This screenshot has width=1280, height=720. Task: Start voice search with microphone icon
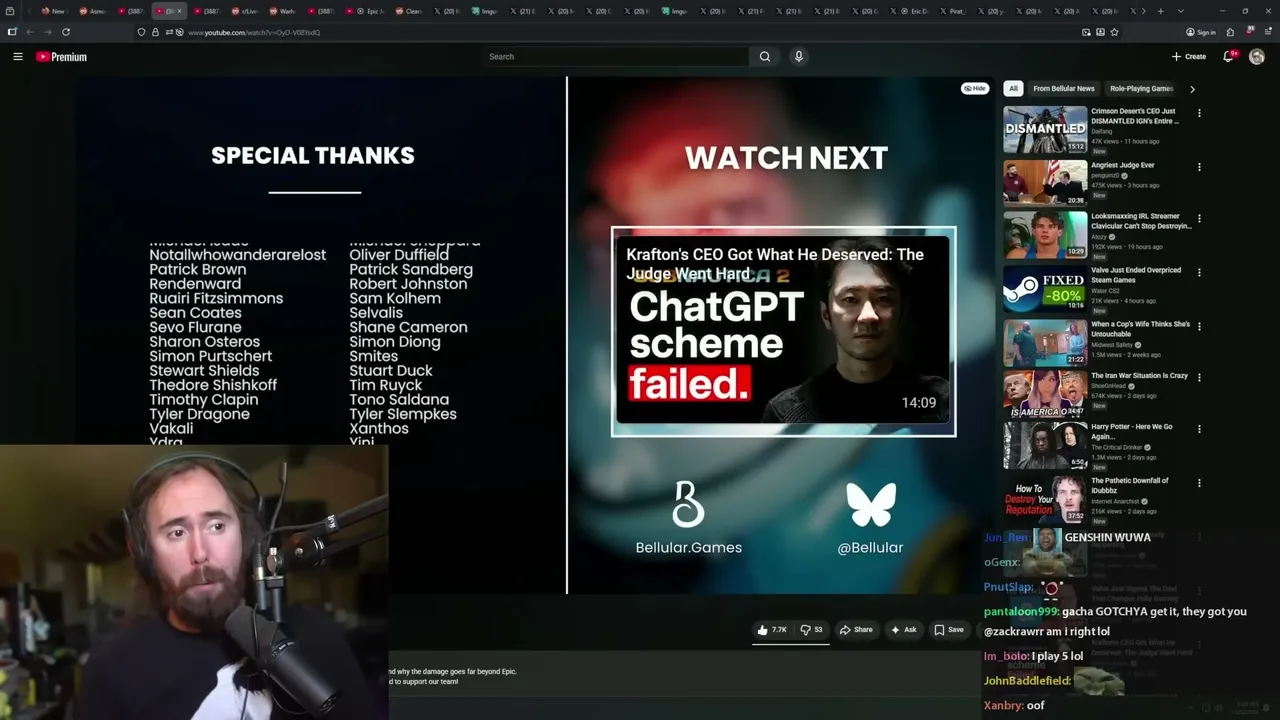[798, 57]
